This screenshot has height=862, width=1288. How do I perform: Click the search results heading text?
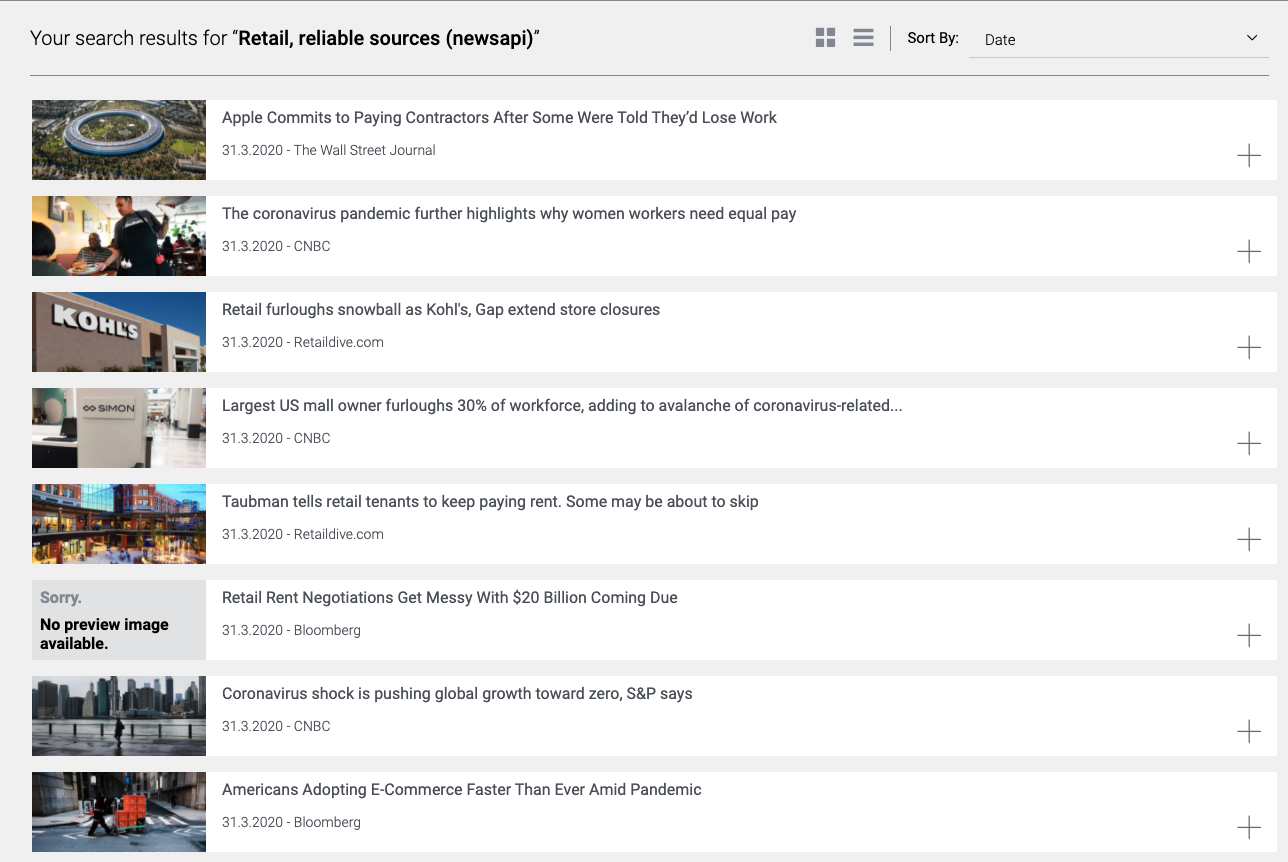285,39
